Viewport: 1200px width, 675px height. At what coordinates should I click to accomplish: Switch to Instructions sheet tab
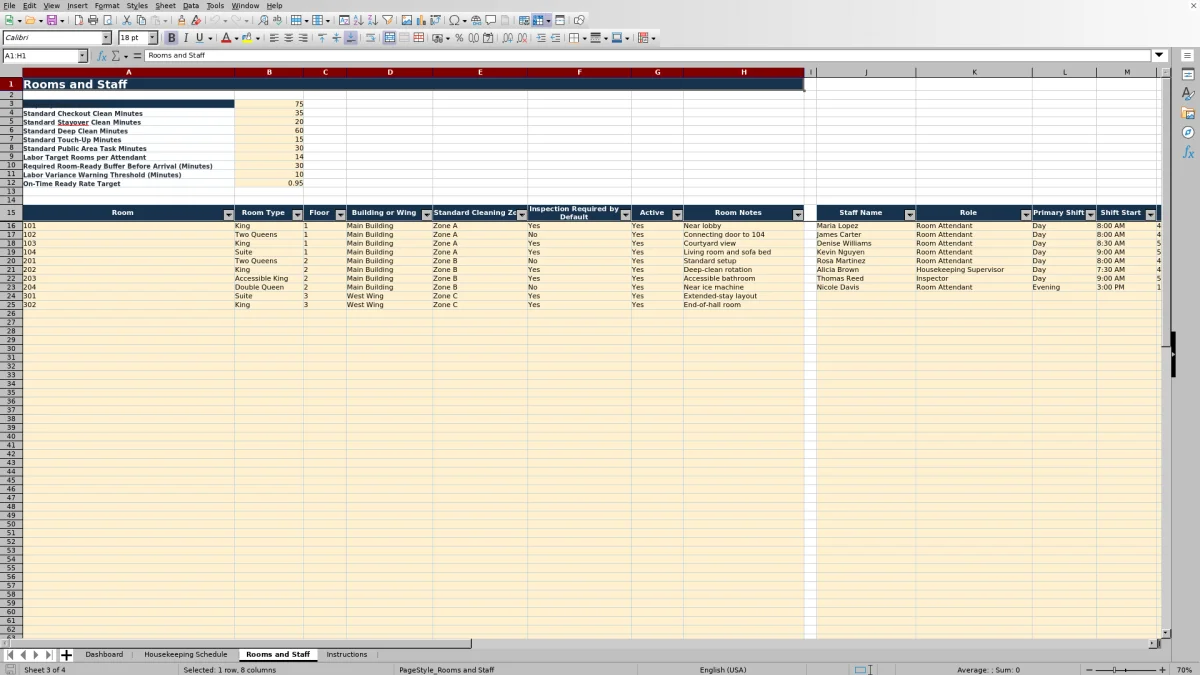pos(347,655)
